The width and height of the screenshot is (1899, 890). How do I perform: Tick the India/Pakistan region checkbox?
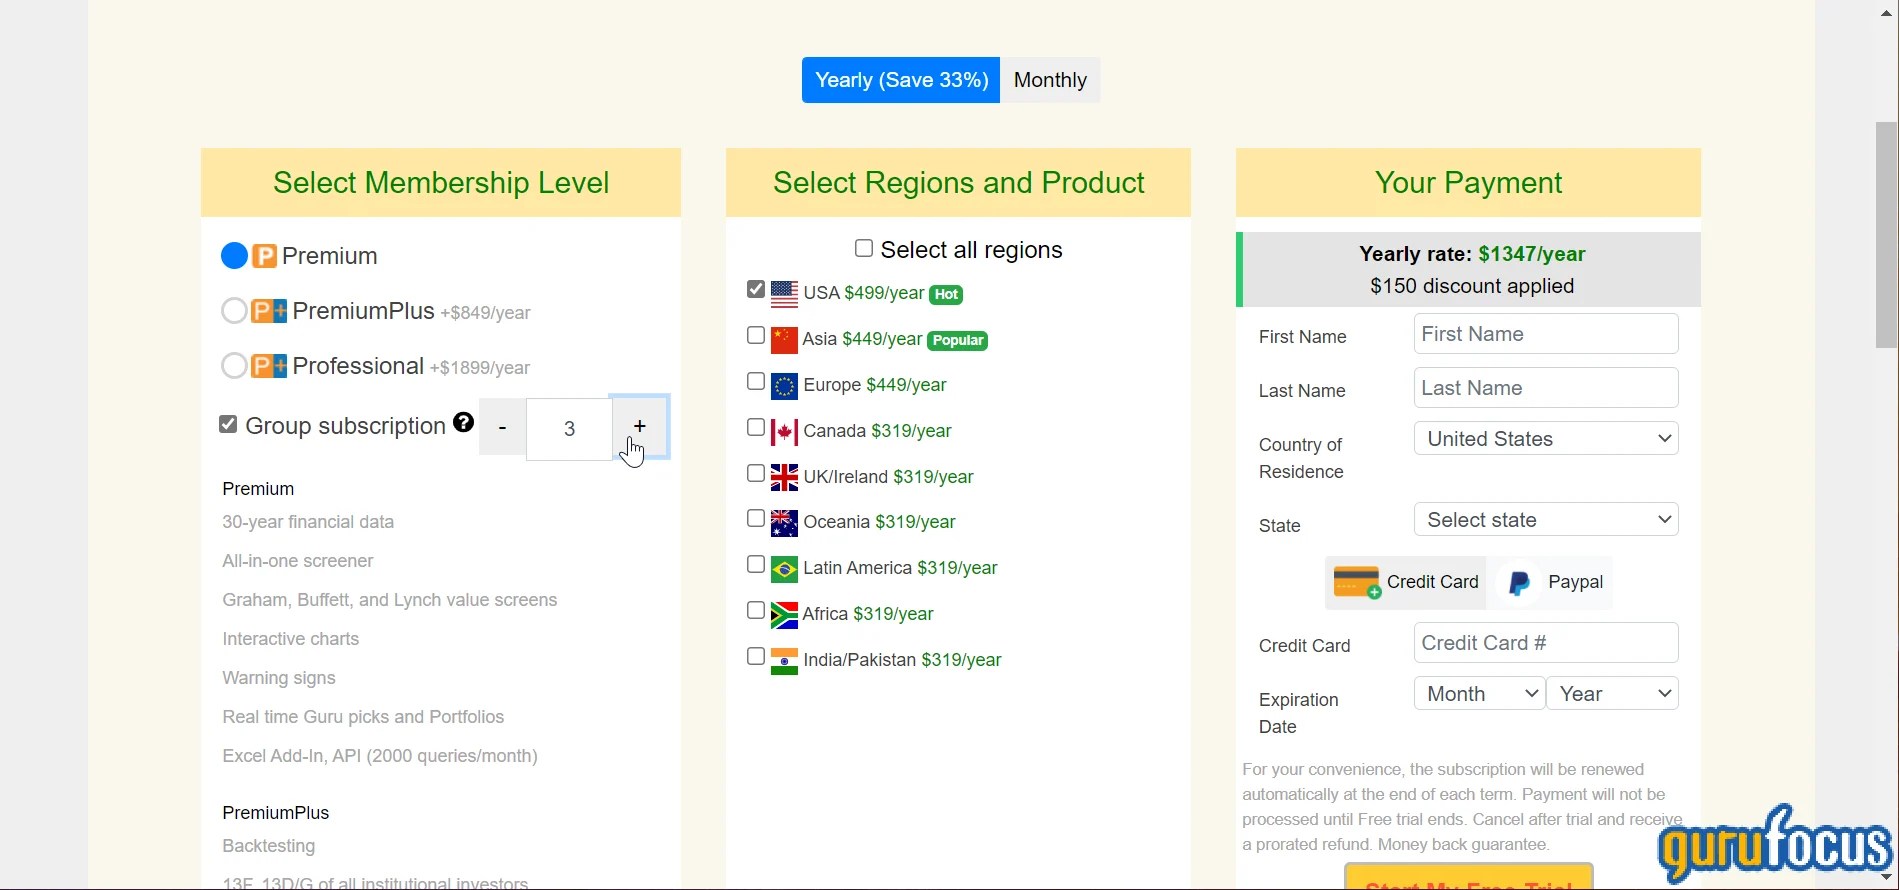756,657
